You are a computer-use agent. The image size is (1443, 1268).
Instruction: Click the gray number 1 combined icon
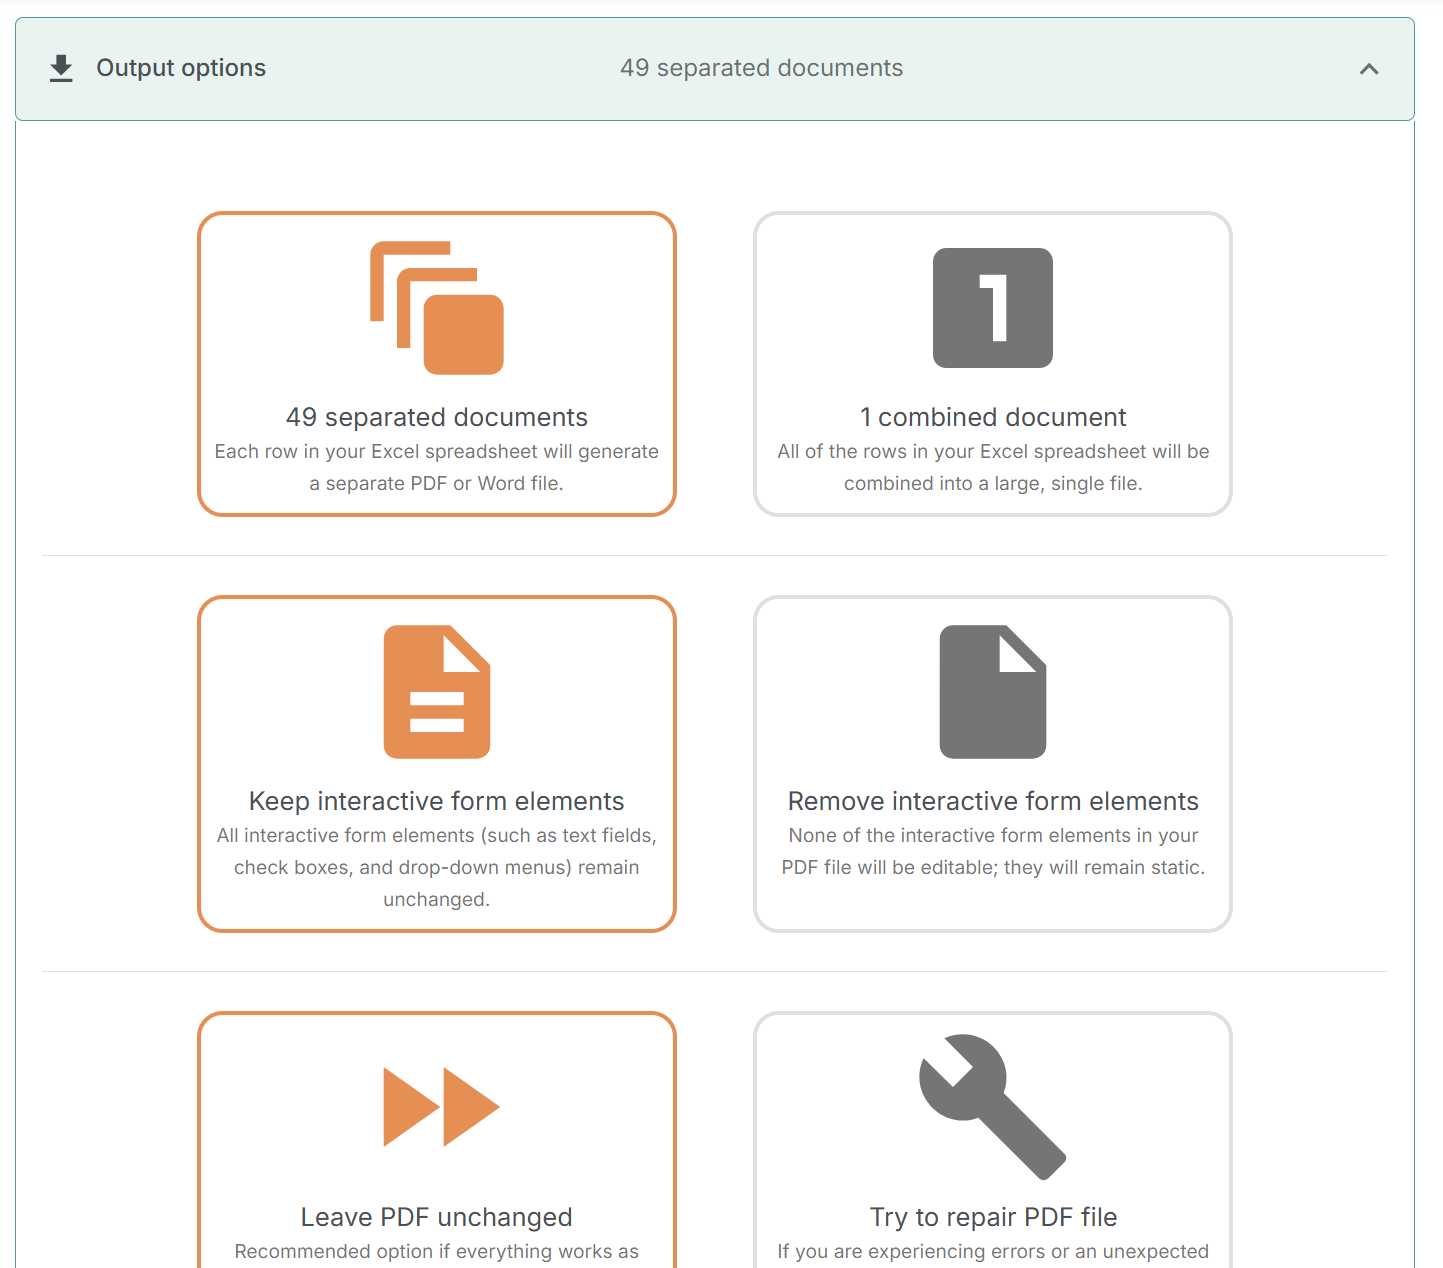992,308
